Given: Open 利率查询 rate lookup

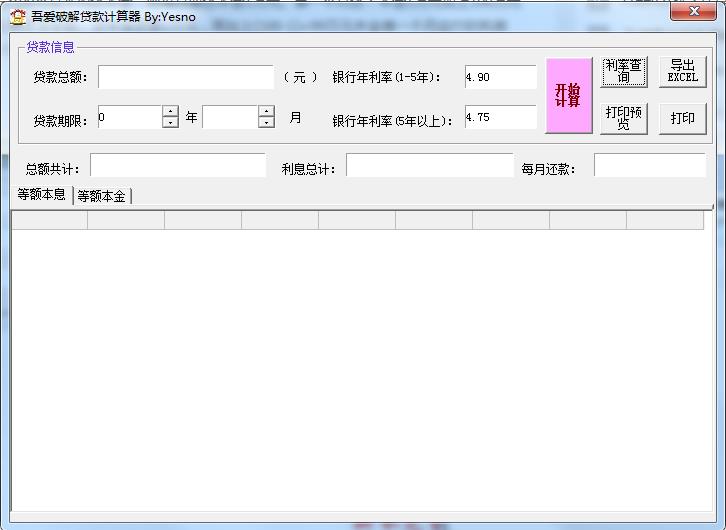Looking at the screenshot, I should tap(624, 72).
